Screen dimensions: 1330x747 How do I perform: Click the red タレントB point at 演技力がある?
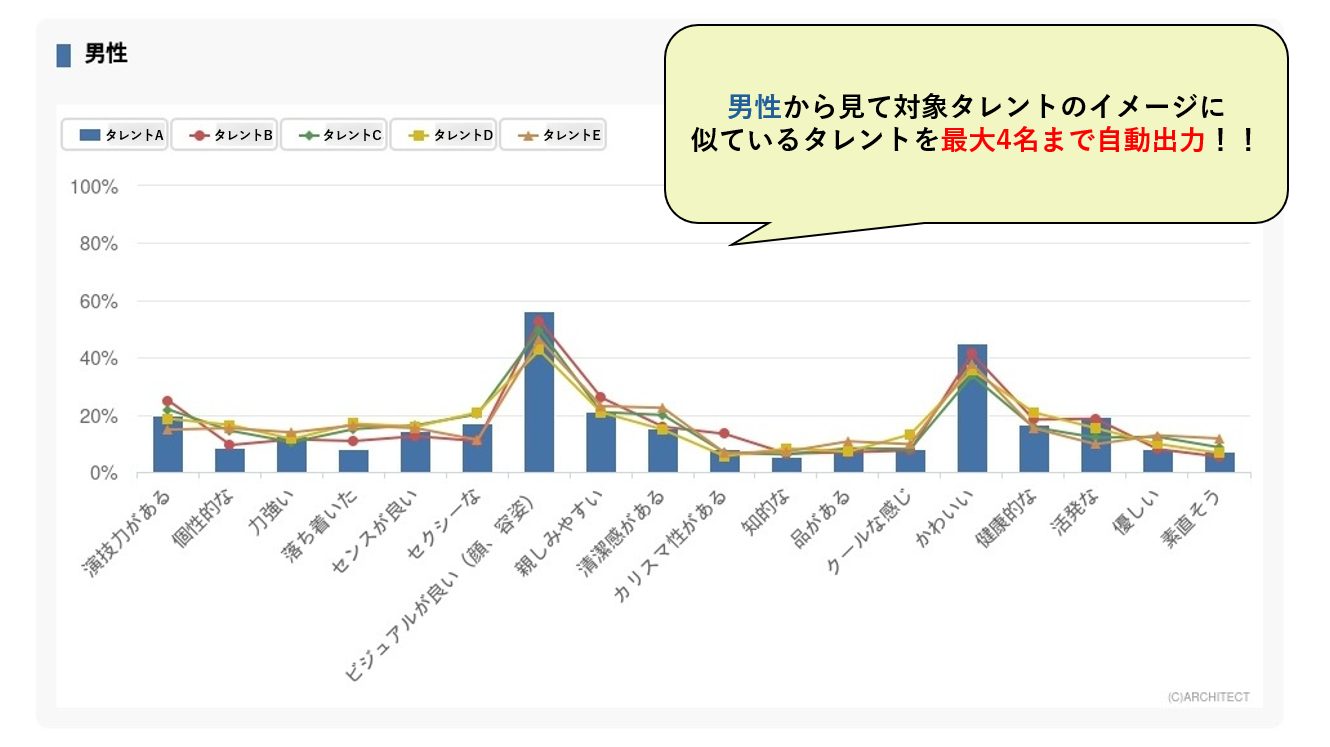tap(168, 401)
